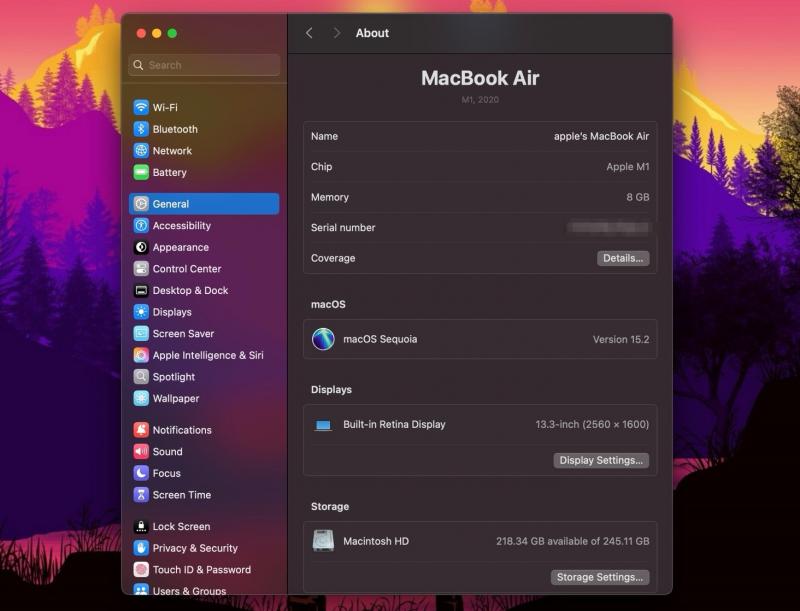Open Control Center settings label
The width and height of the screenshot is (800, 611).
(187, 269)
